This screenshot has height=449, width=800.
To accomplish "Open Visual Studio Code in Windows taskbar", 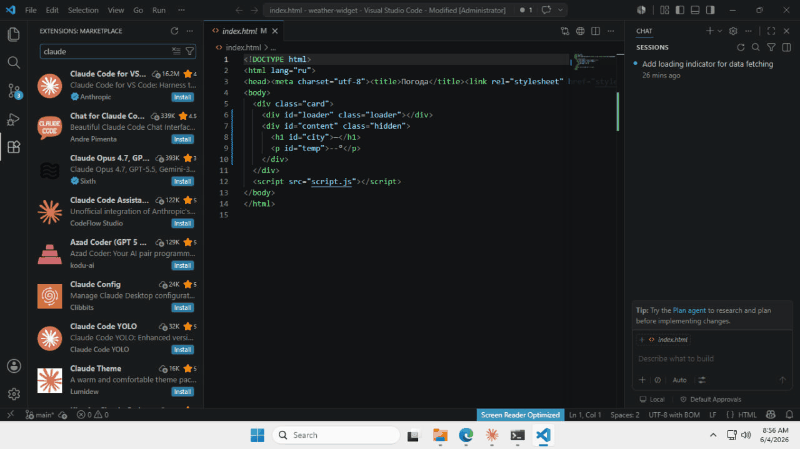I will tap(543, 435).
